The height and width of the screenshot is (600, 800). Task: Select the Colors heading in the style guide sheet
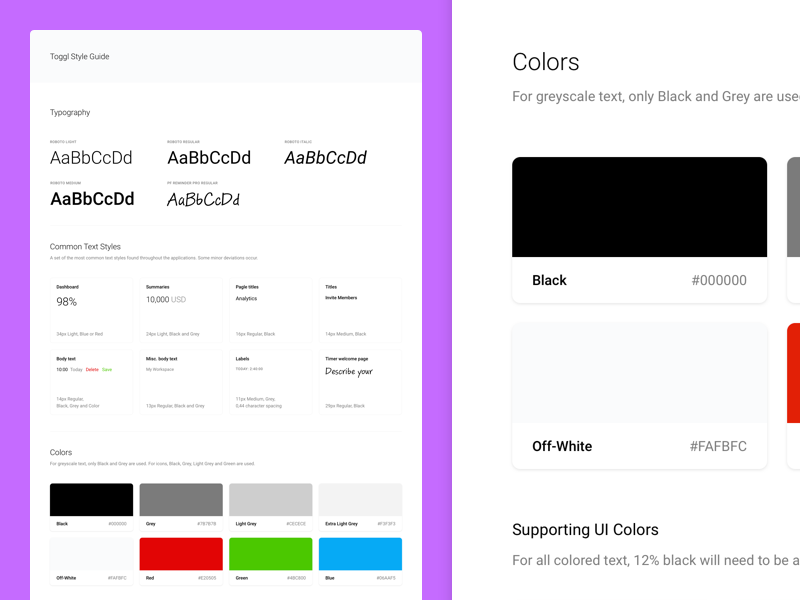[x=61, y=453]
